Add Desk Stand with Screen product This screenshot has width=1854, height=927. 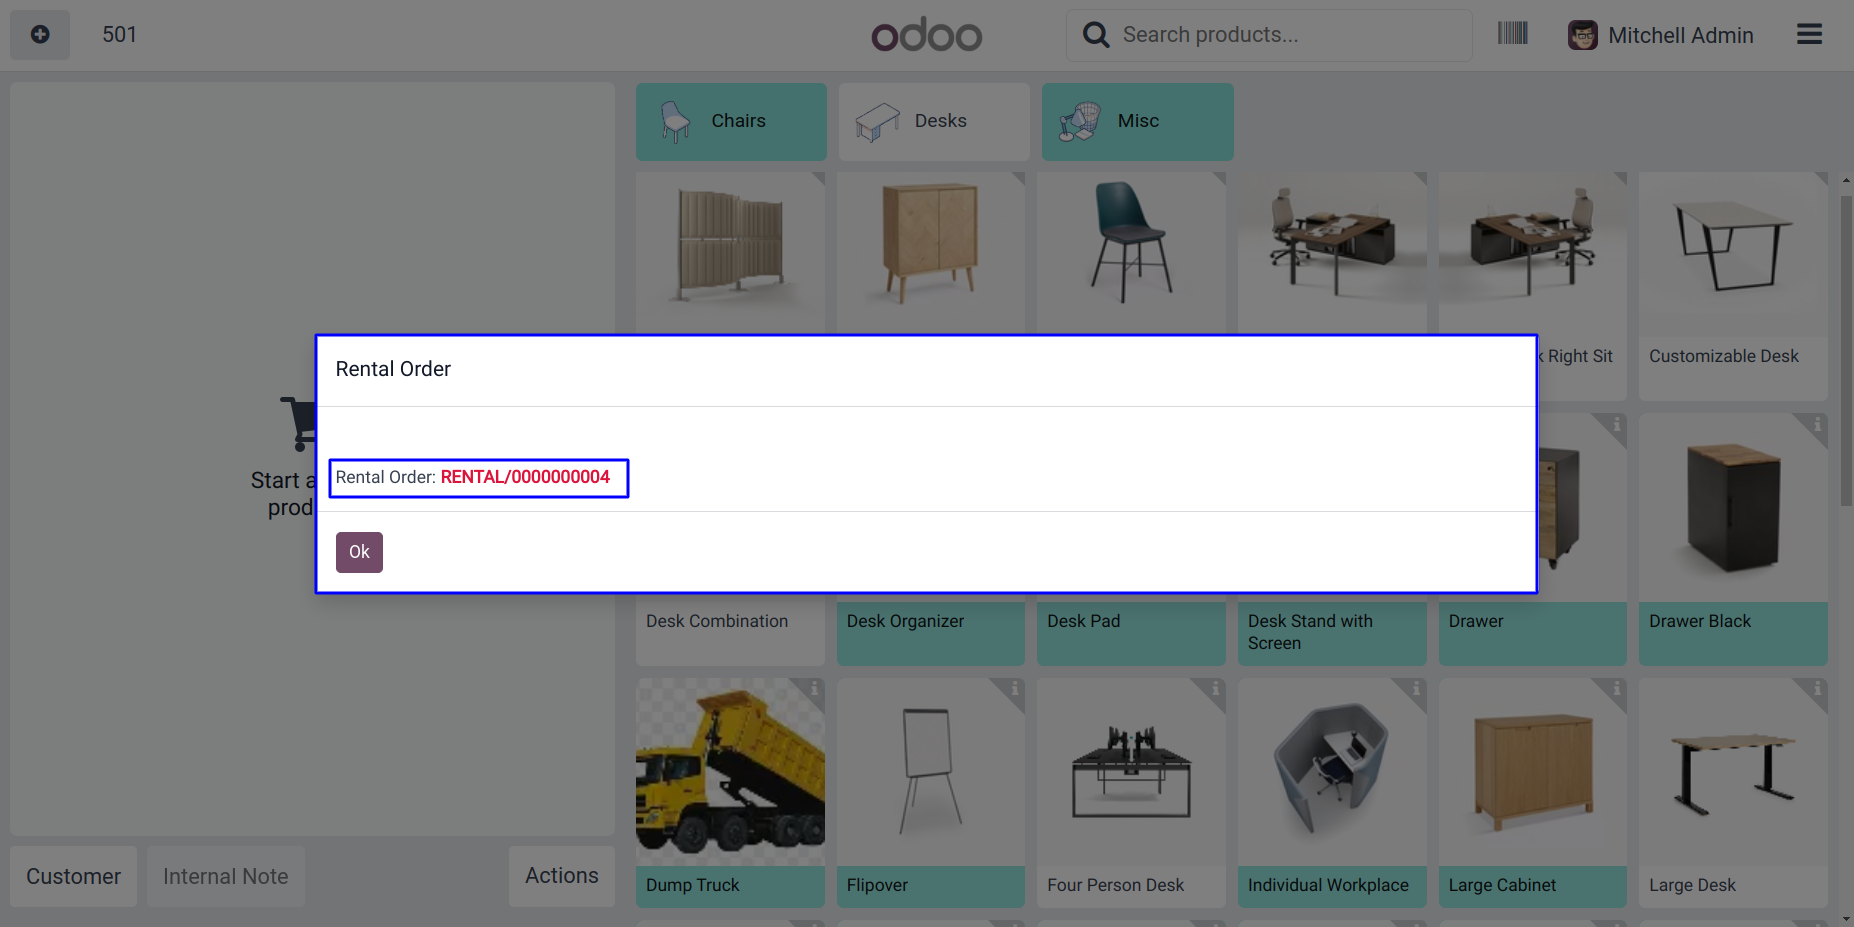pyautogui.click(x=1332, y=632)
